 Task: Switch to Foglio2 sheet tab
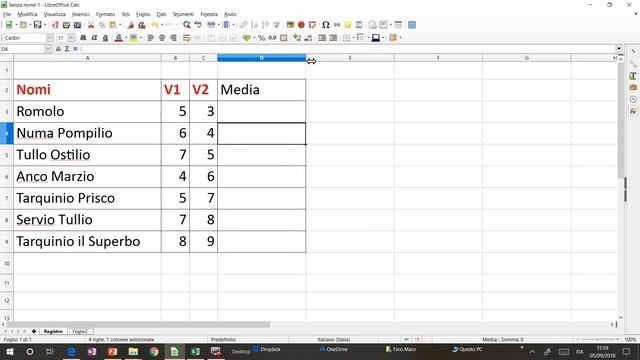click(x=80, y=331)
